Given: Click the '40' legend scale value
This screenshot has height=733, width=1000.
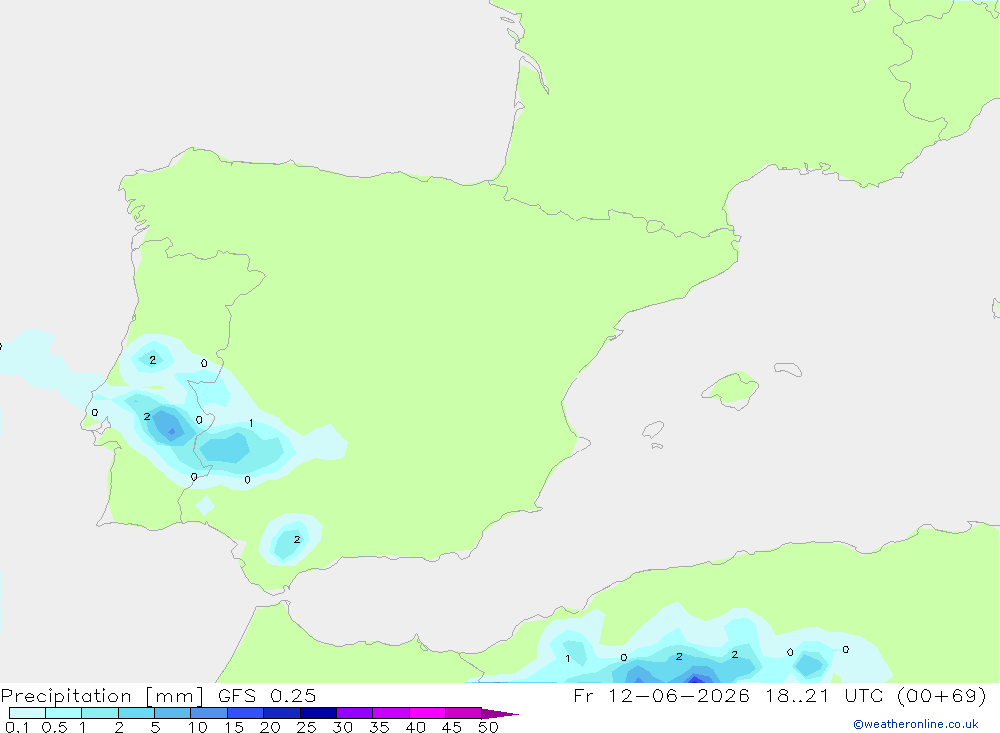Looking at the screenshot, I should [x=416, y=727].
